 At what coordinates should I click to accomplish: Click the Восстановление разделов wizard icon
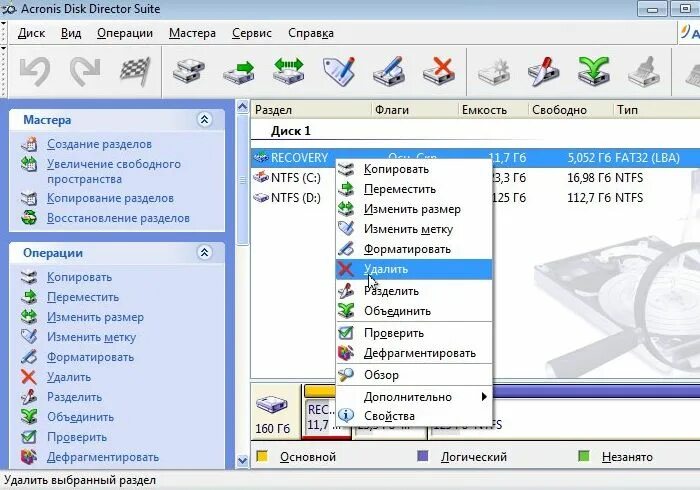[29, 218]
